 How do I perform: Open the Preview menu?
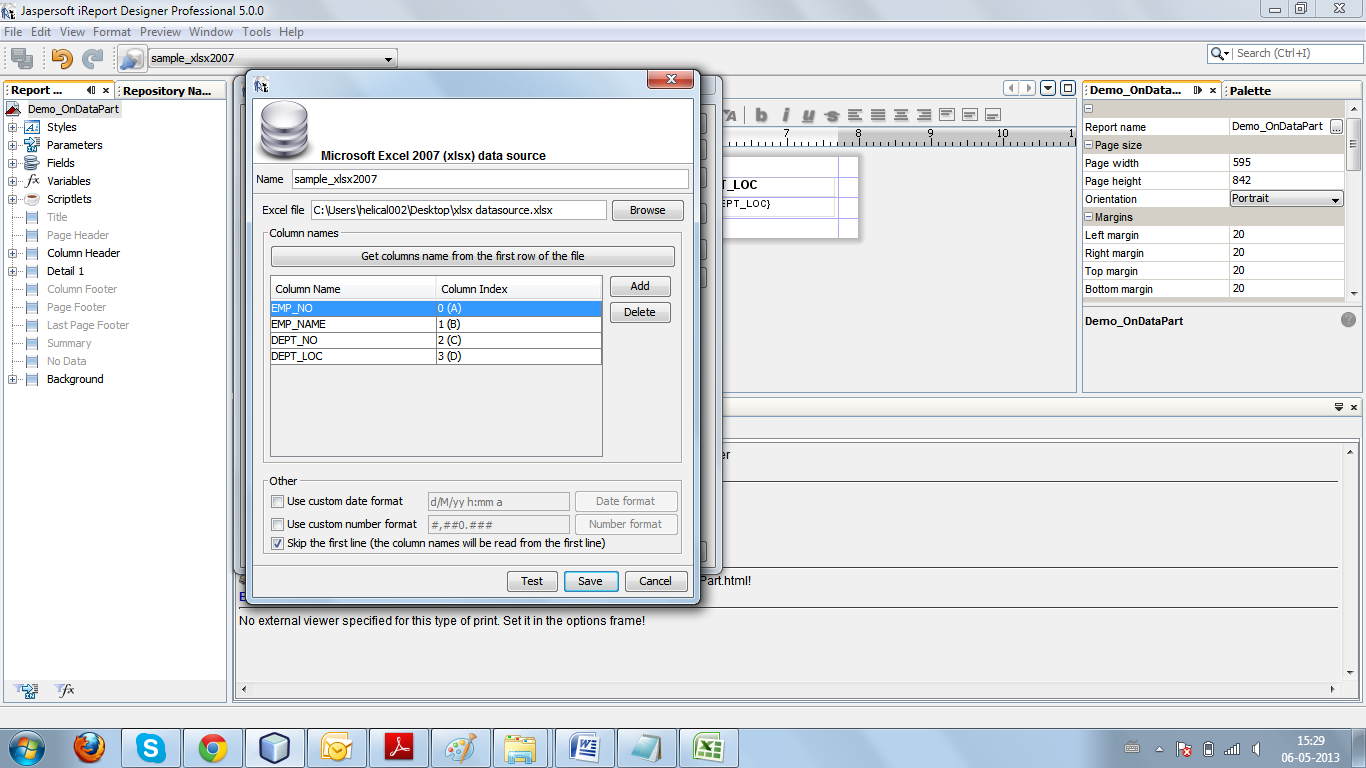[160, 32]
